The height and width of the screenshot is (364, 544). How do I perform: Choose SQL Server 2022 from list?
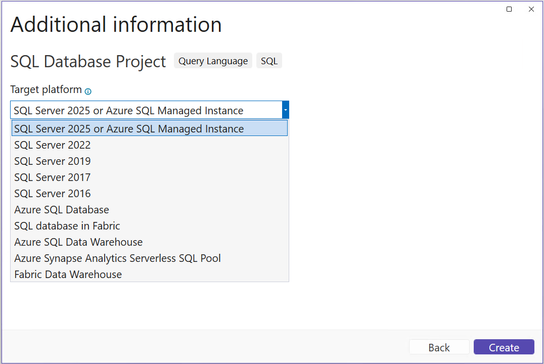click(x=150, y=145)
